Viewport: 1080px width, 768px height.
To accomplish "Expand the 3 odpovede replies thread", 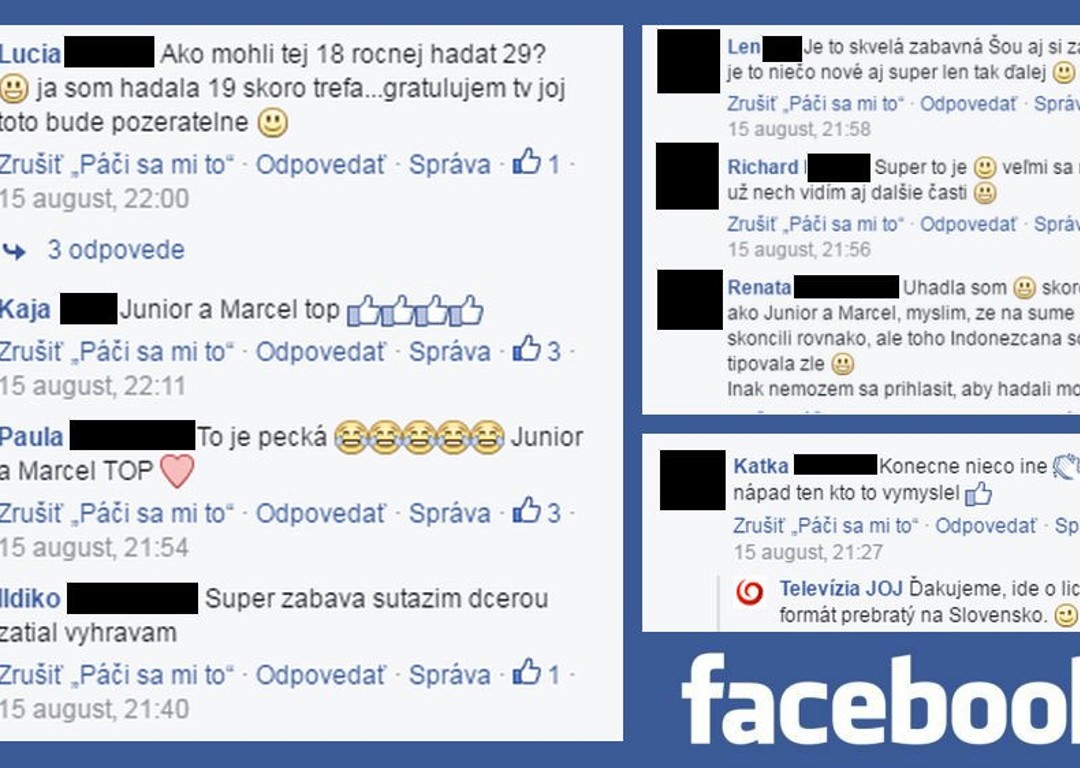I will coord(116,250).
